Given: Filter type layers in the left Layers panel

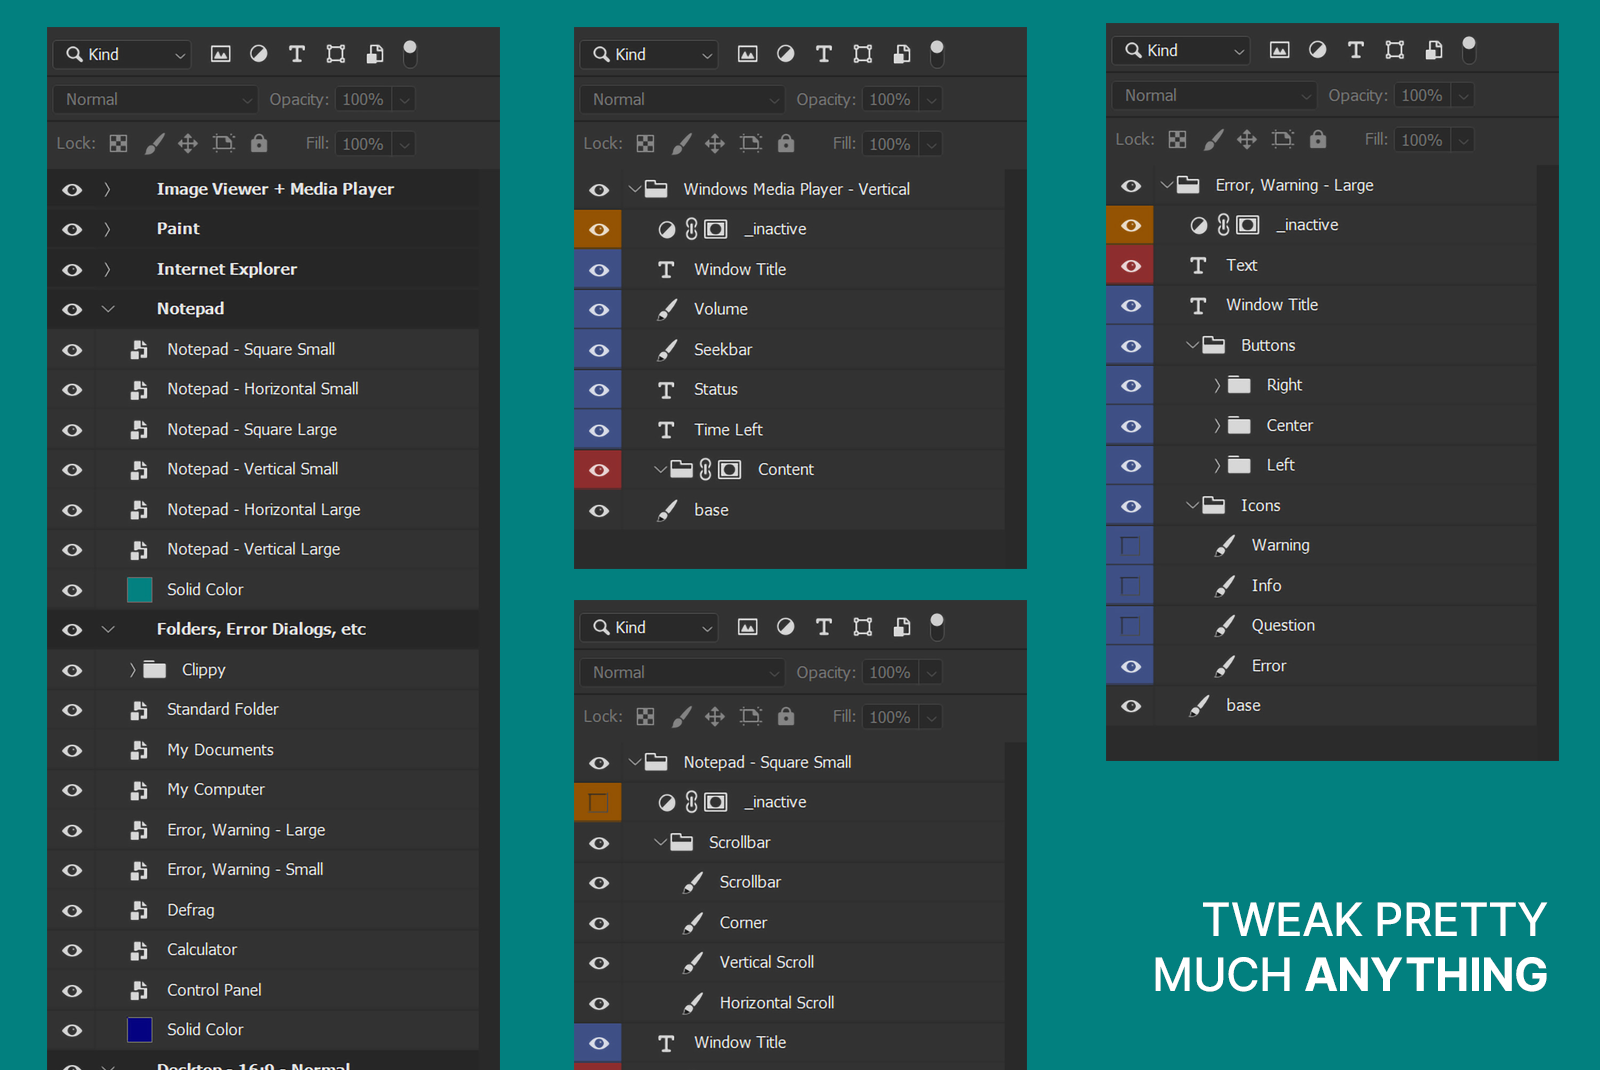Looking at the screenshot, I should click(297, 54).
